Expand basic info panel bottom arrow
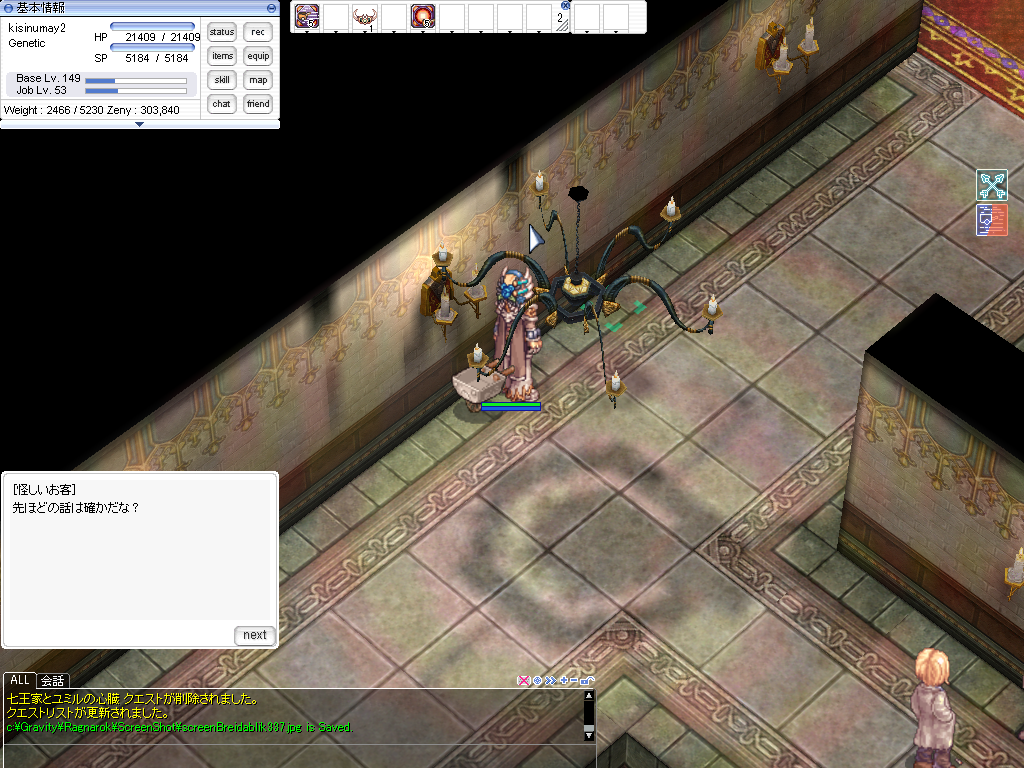The width and height of the screenshot is (1024, 768). coord(139,124)
